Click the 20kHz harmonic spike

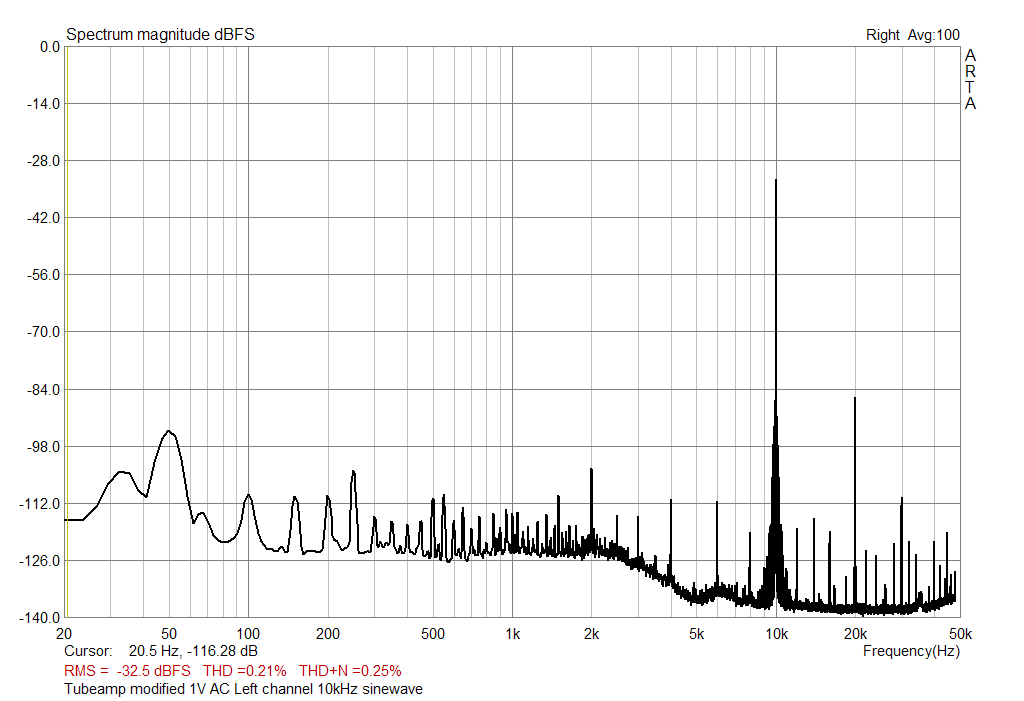[x=855, y=420]
